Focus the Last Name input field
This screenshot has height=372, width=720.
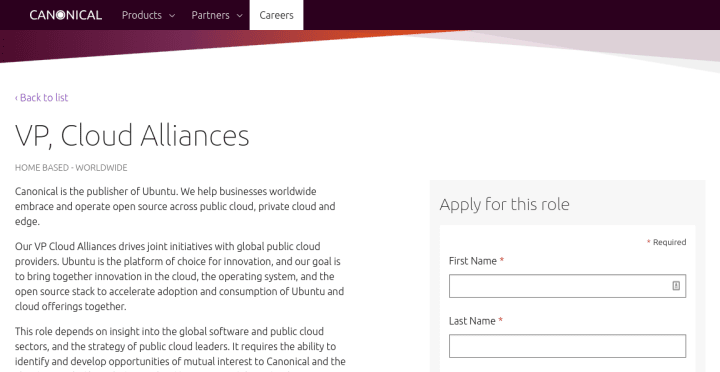(568, 346)
